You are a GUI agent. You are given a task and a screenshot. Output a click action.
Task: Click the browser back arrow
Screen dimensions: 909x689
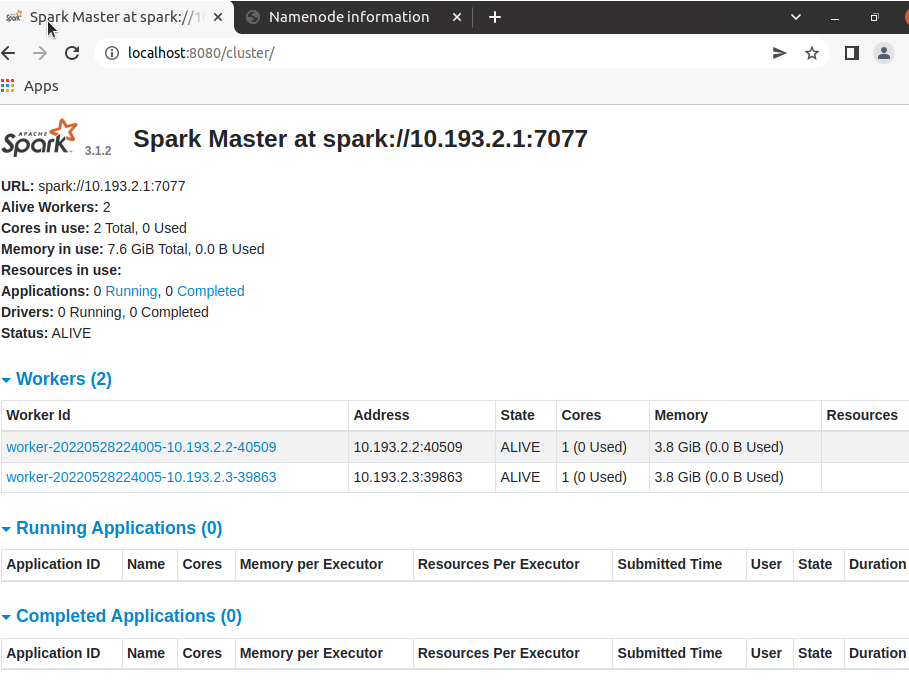(x=8, y=52)
